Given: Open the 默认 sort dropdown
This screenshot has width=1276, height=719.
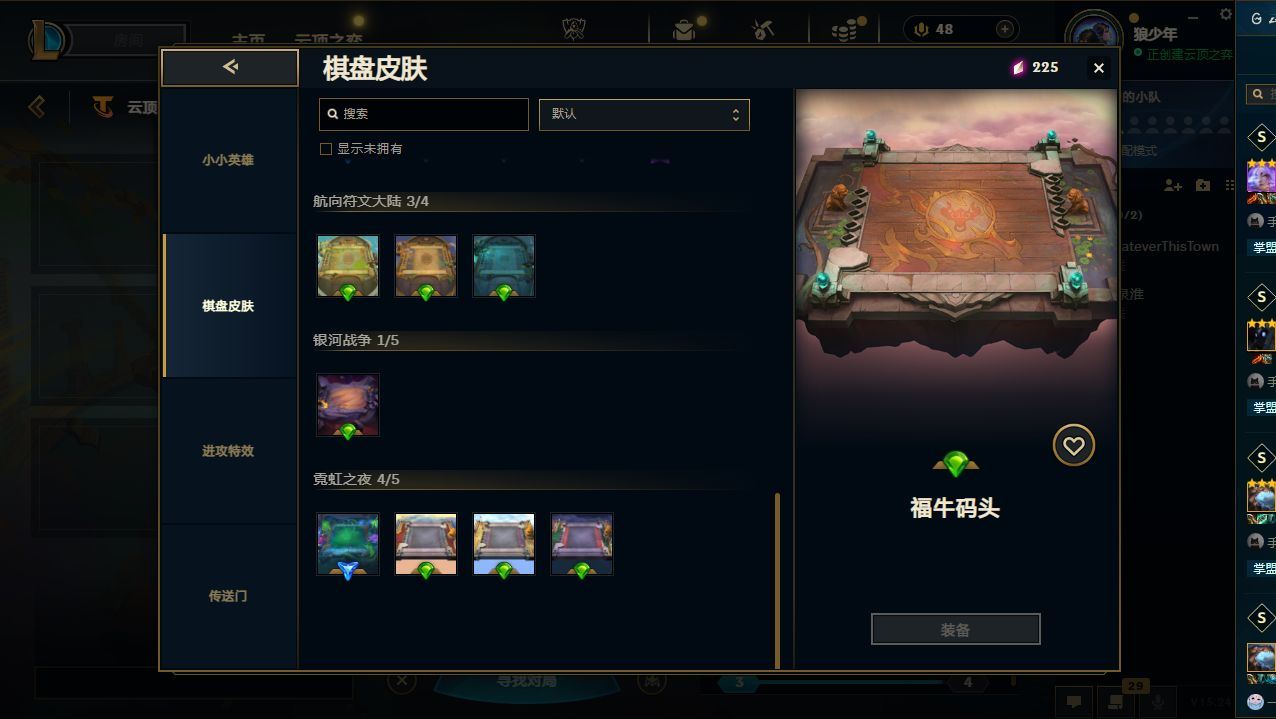Looking at the screenshot, I should tap(644, 114).
